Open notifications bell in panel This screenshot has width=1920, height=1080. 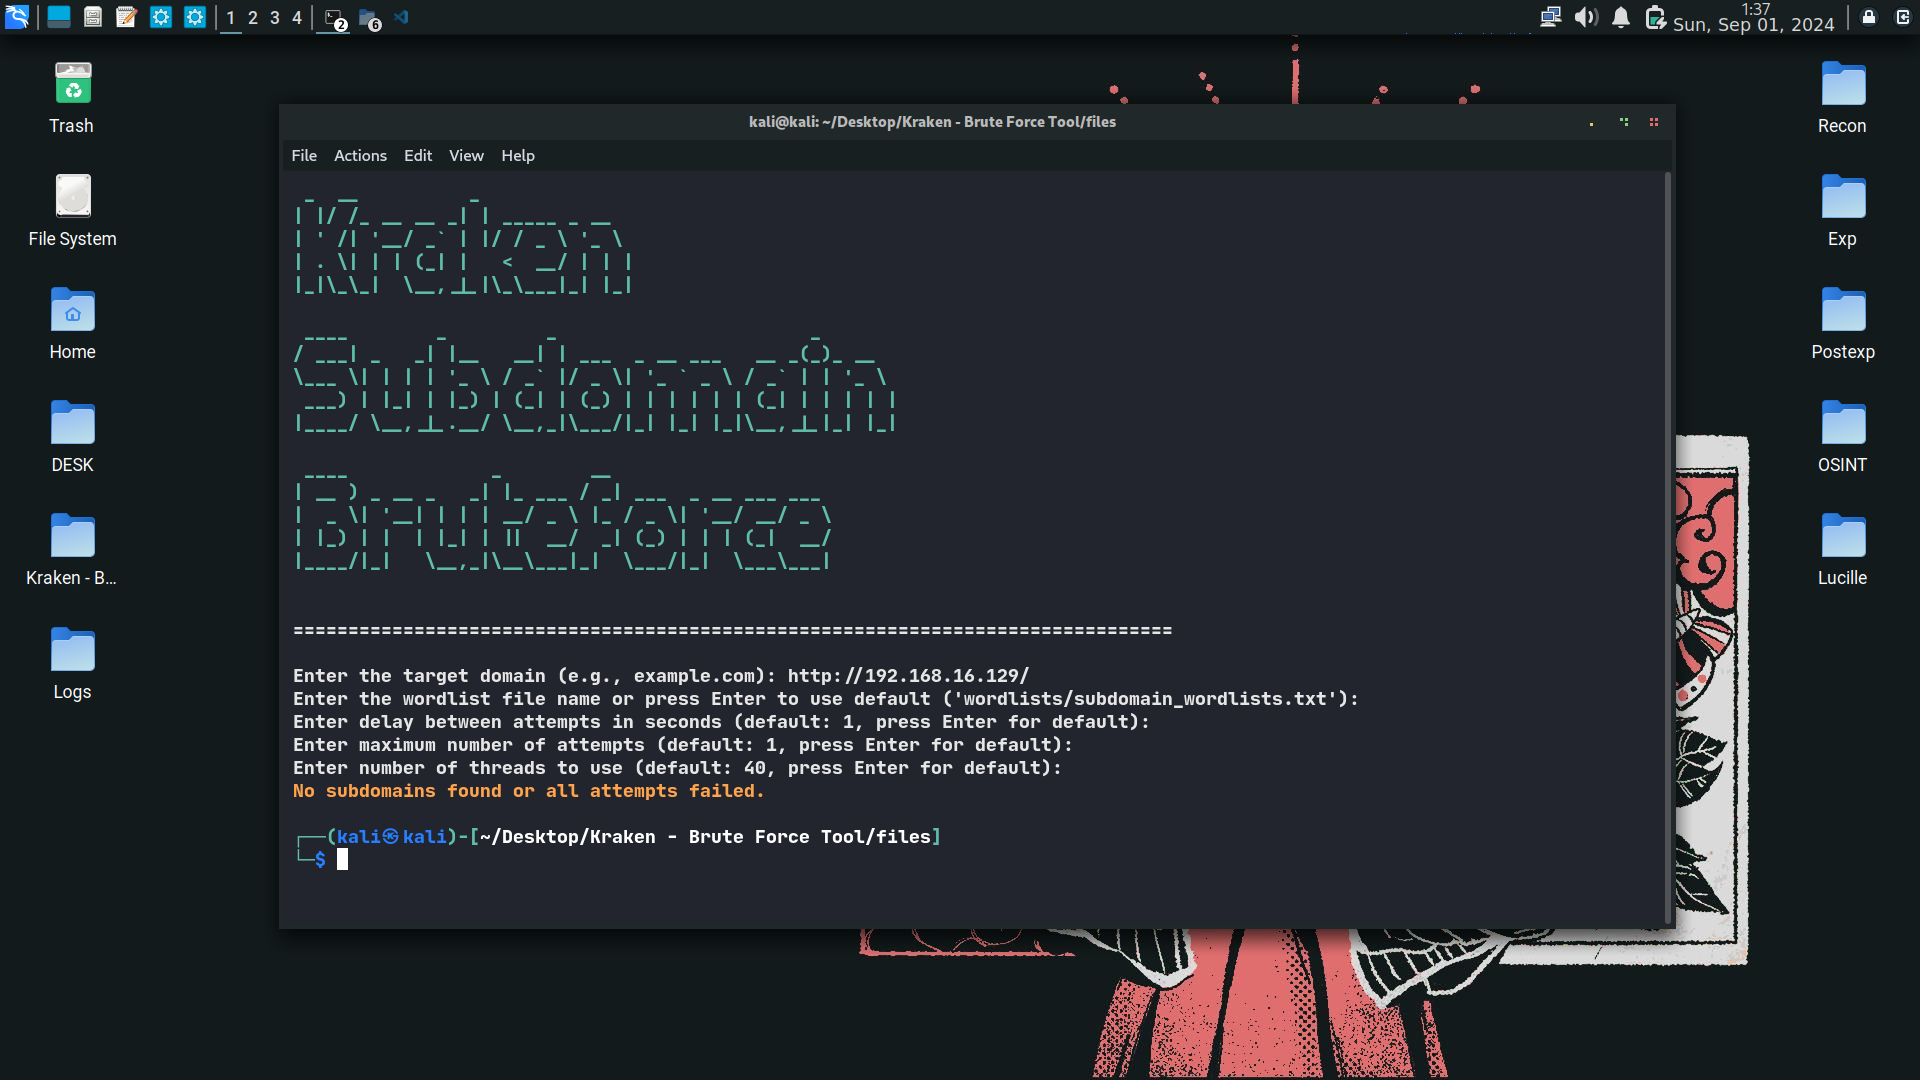[x=1621, y=17]
